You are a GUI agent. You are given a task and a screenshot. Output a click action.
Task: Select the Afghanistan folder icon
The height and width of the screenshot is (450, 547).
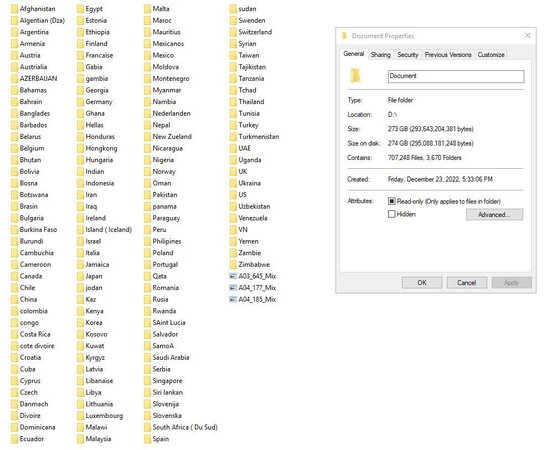(x=14, y=9)
